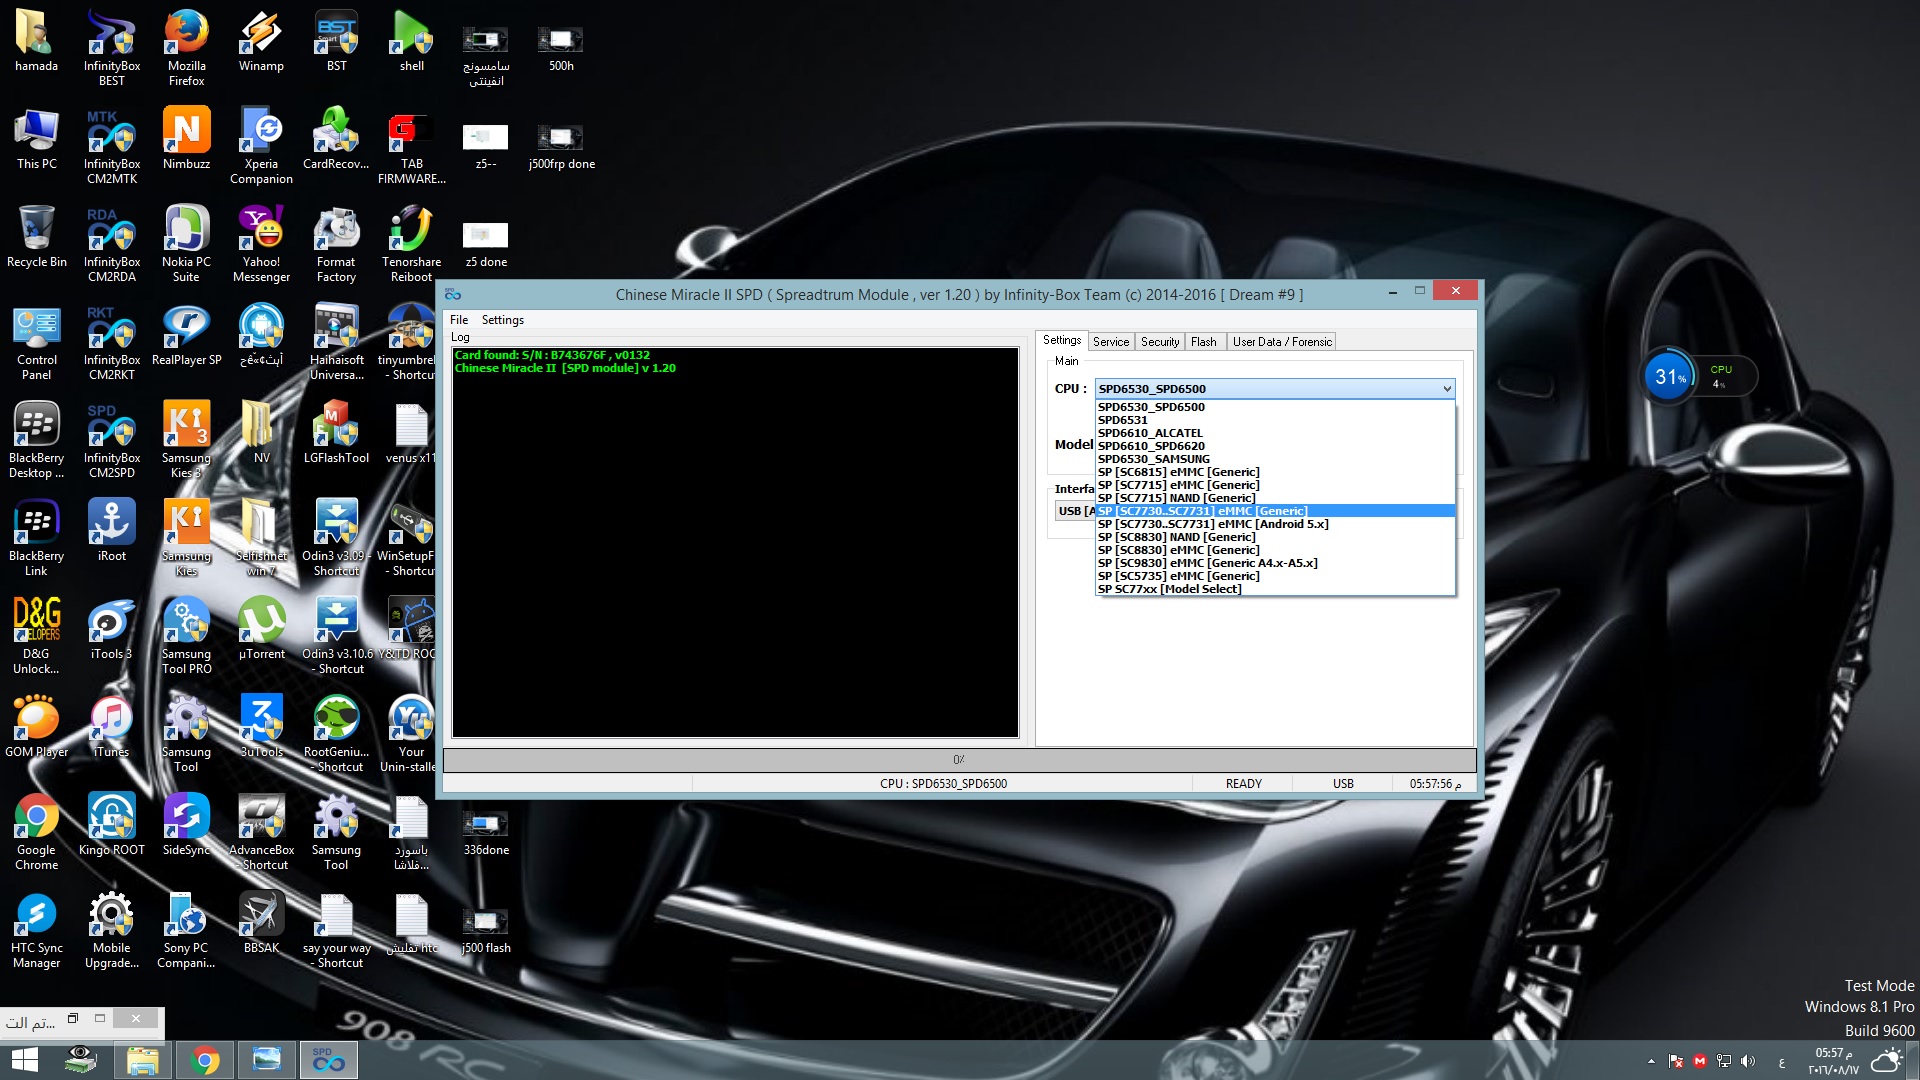Select SP [SC7715] NAND [Generic] option

[1275, 498]
